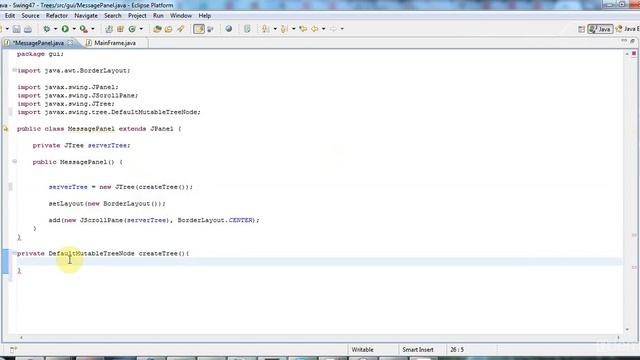Open the Debug dropdown arrow
Viewport: 640px width, 360px height.
[x=55, y=29]
